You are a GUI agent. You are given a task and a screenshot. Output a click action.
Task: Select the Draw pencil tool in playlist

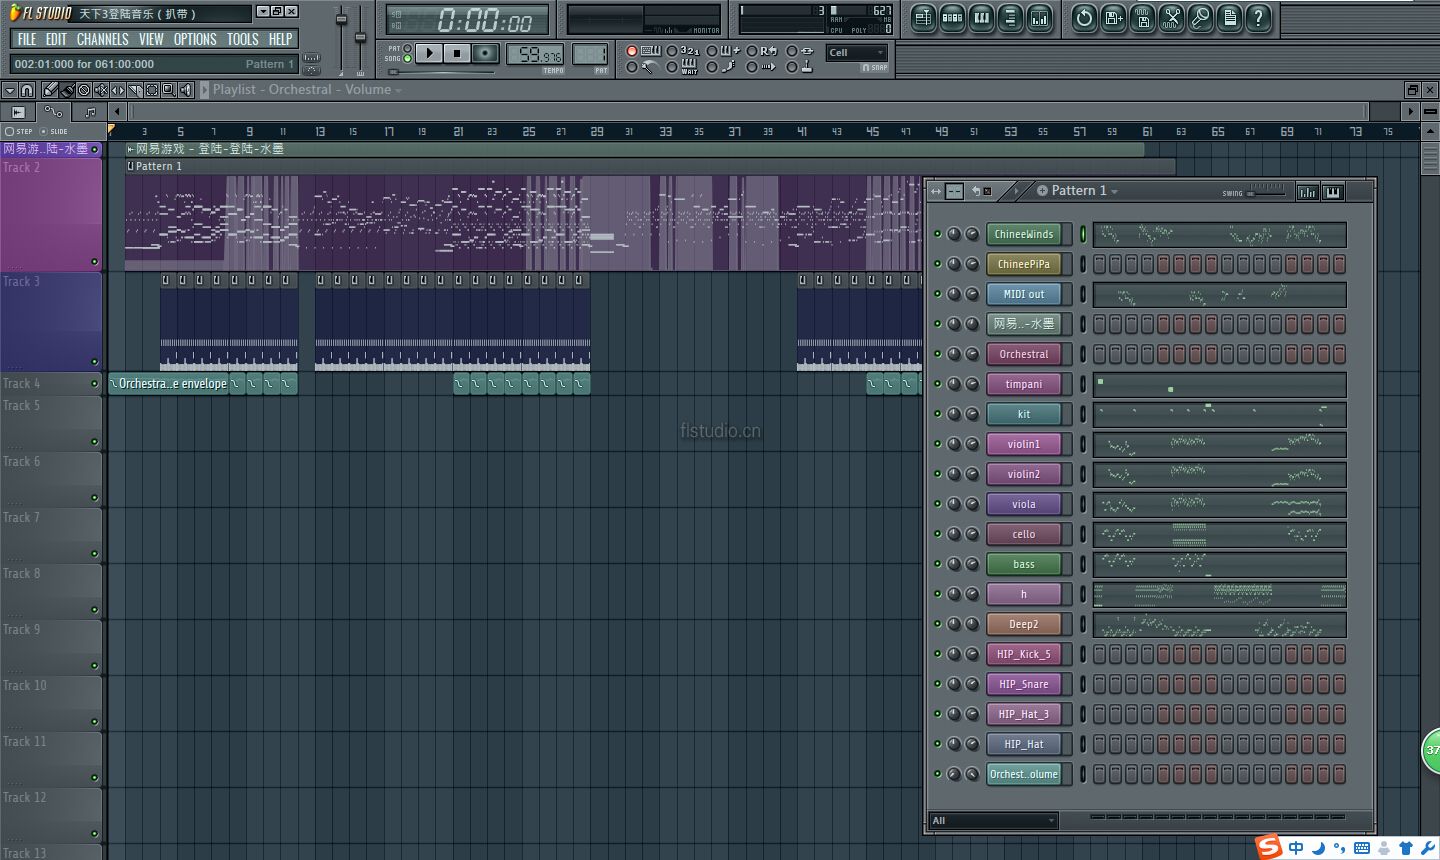click(50, 90)
